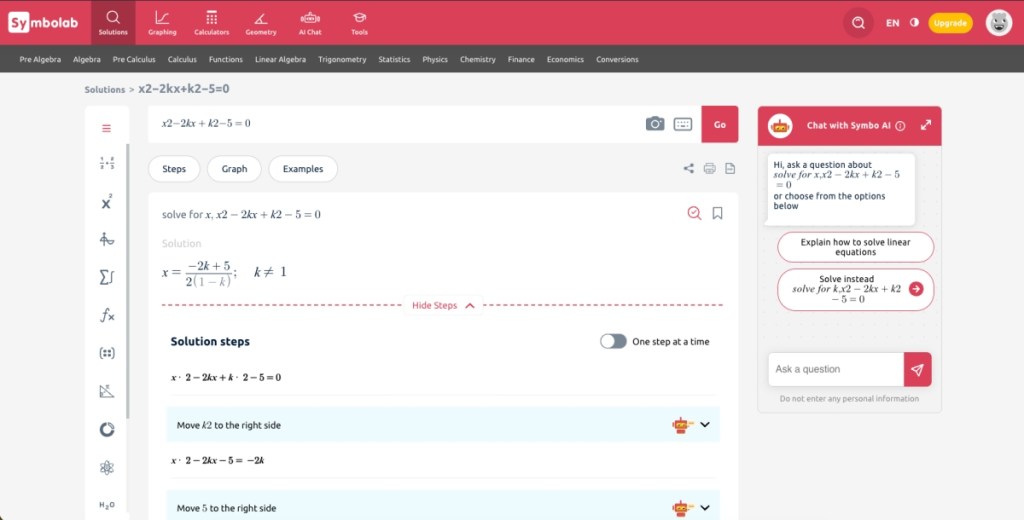1024x520 pixels.
Task: Open the Finance menu
Action: pos(521,59)
